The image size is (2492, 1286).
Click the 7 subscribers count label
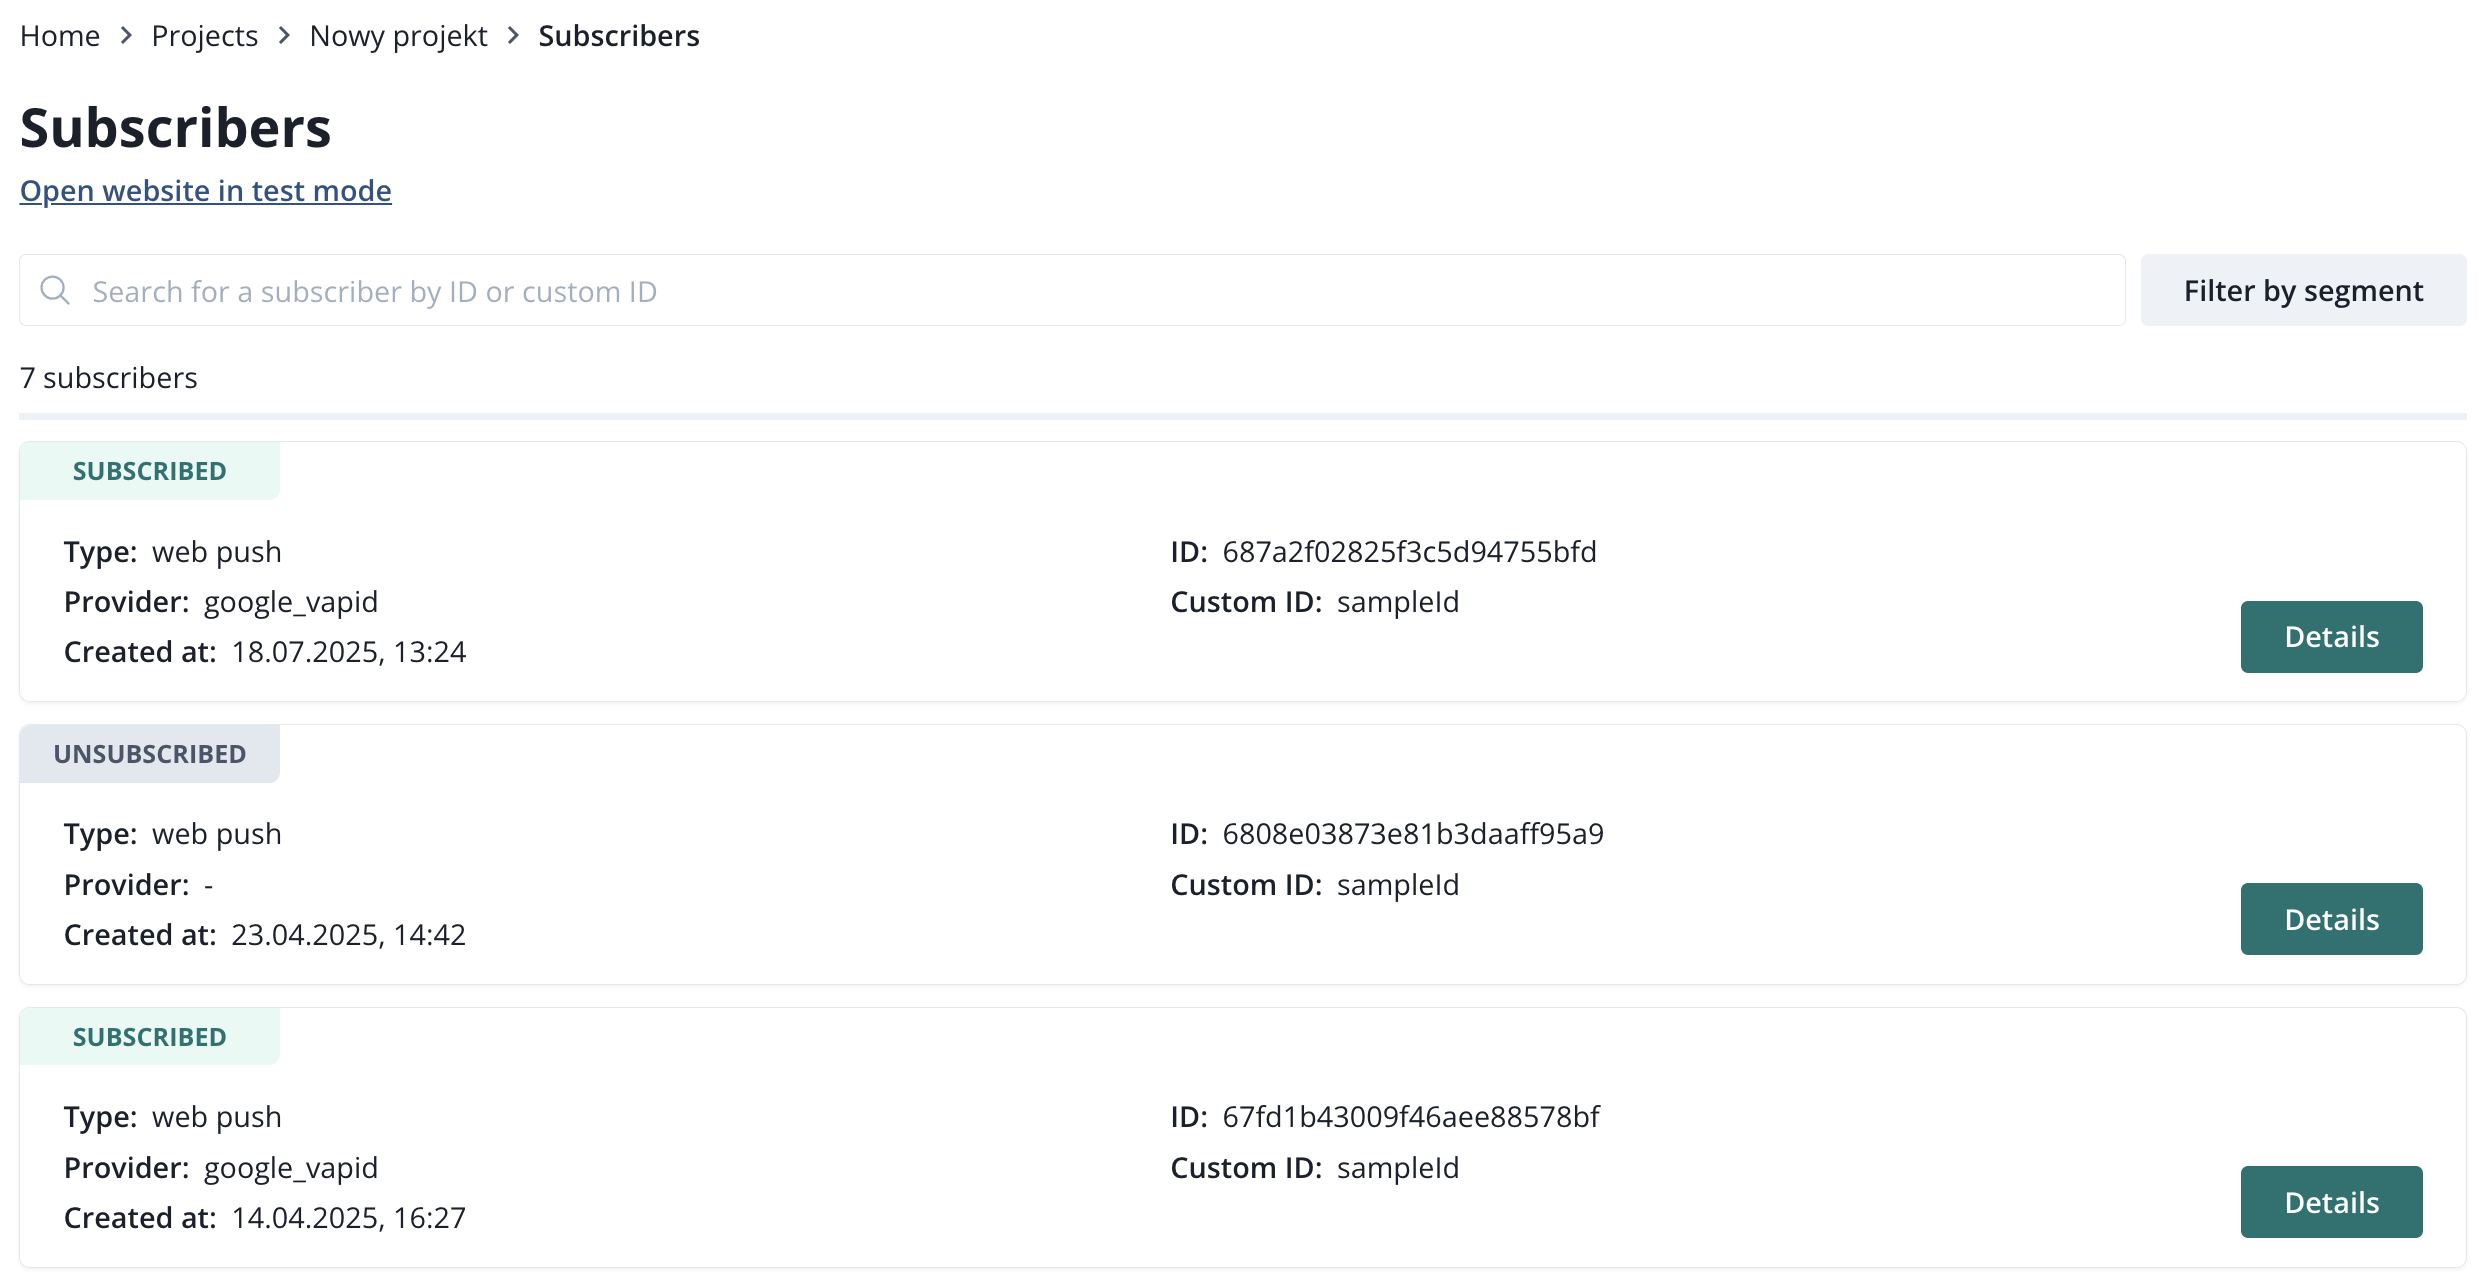point(109,378)
